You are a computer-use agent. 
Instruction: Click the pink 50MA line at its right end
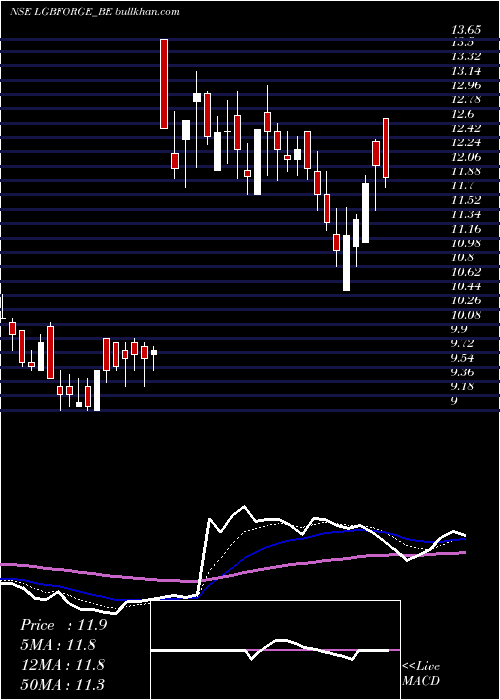coord(464,552)
